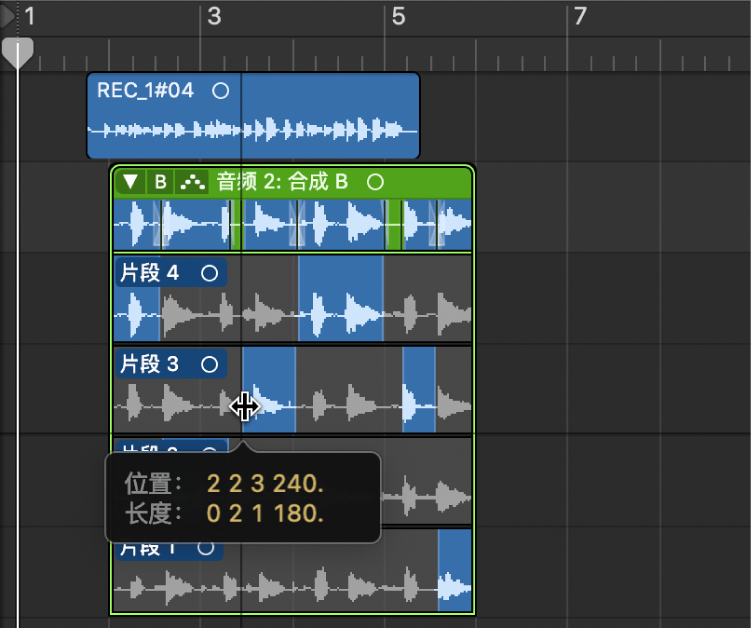Click the 音频 2: 合成 B folder title
Screen dimensions: 753x628
tap(282, 182)
